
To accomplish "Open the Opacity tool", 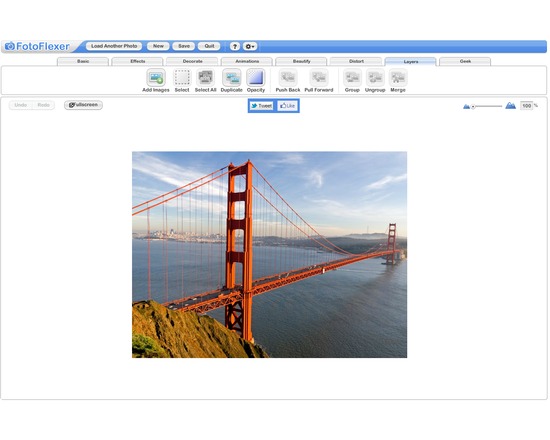I will click(x=256, y=78).
